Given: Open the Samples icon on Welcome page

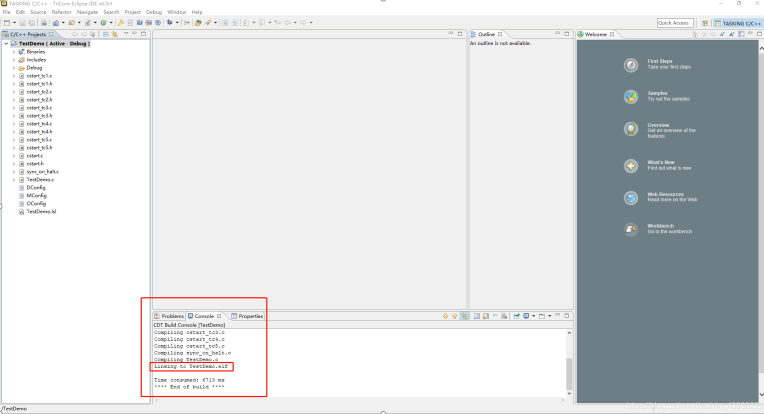Looking at the screenshot, I should (631, 97).
